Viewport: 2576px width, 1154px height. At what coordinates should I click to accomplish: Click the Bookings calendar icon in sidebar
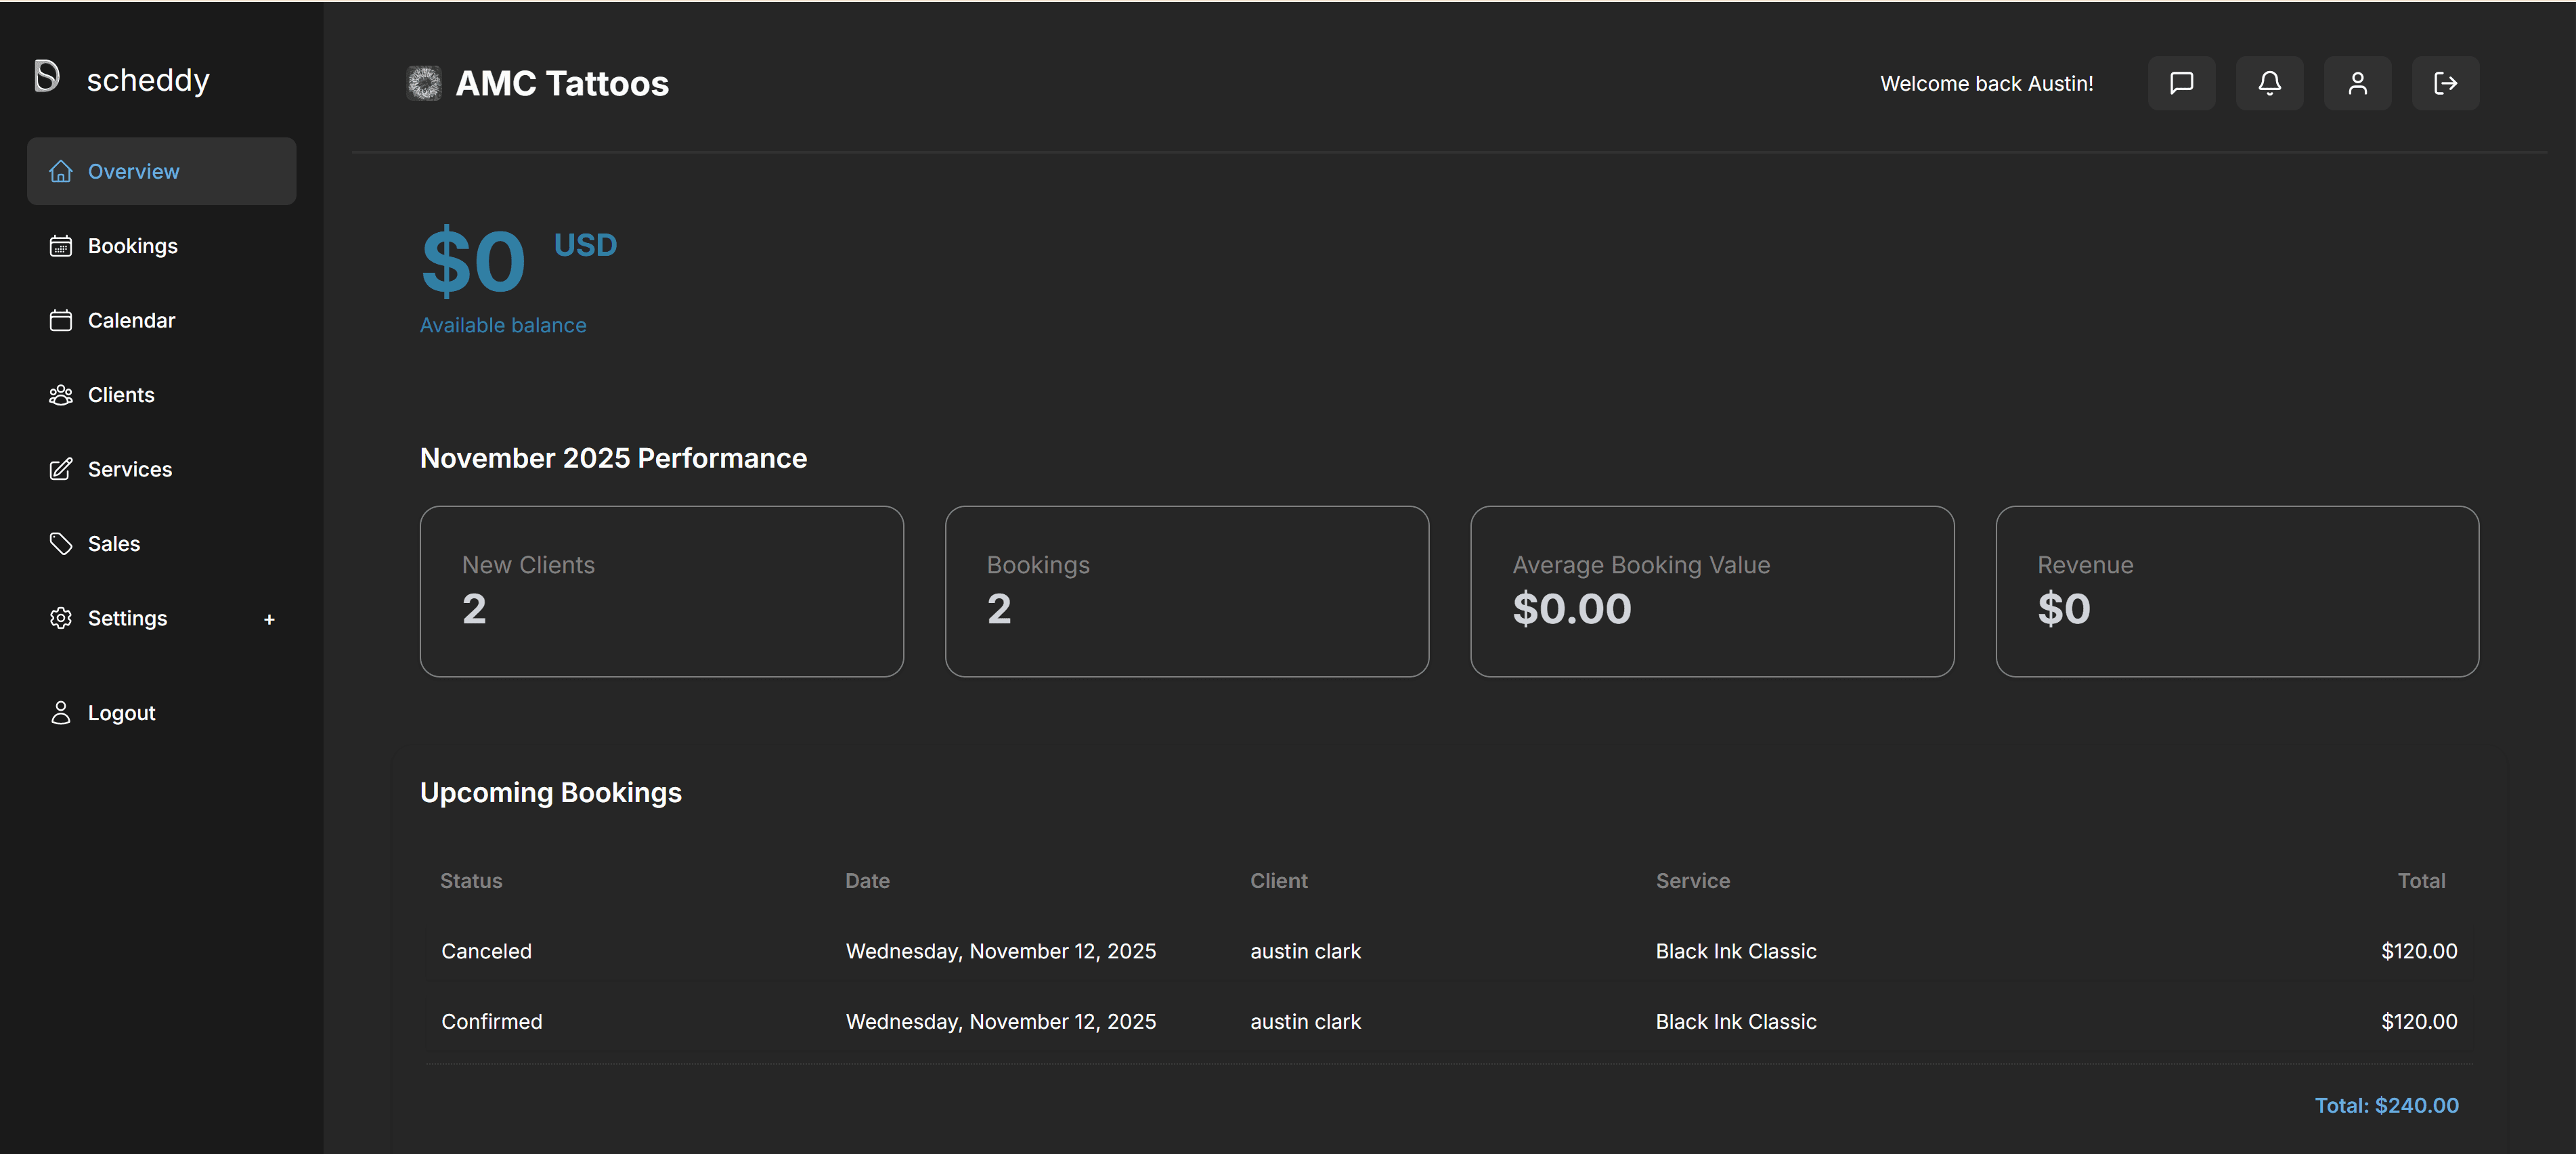[x=61, y=246]
